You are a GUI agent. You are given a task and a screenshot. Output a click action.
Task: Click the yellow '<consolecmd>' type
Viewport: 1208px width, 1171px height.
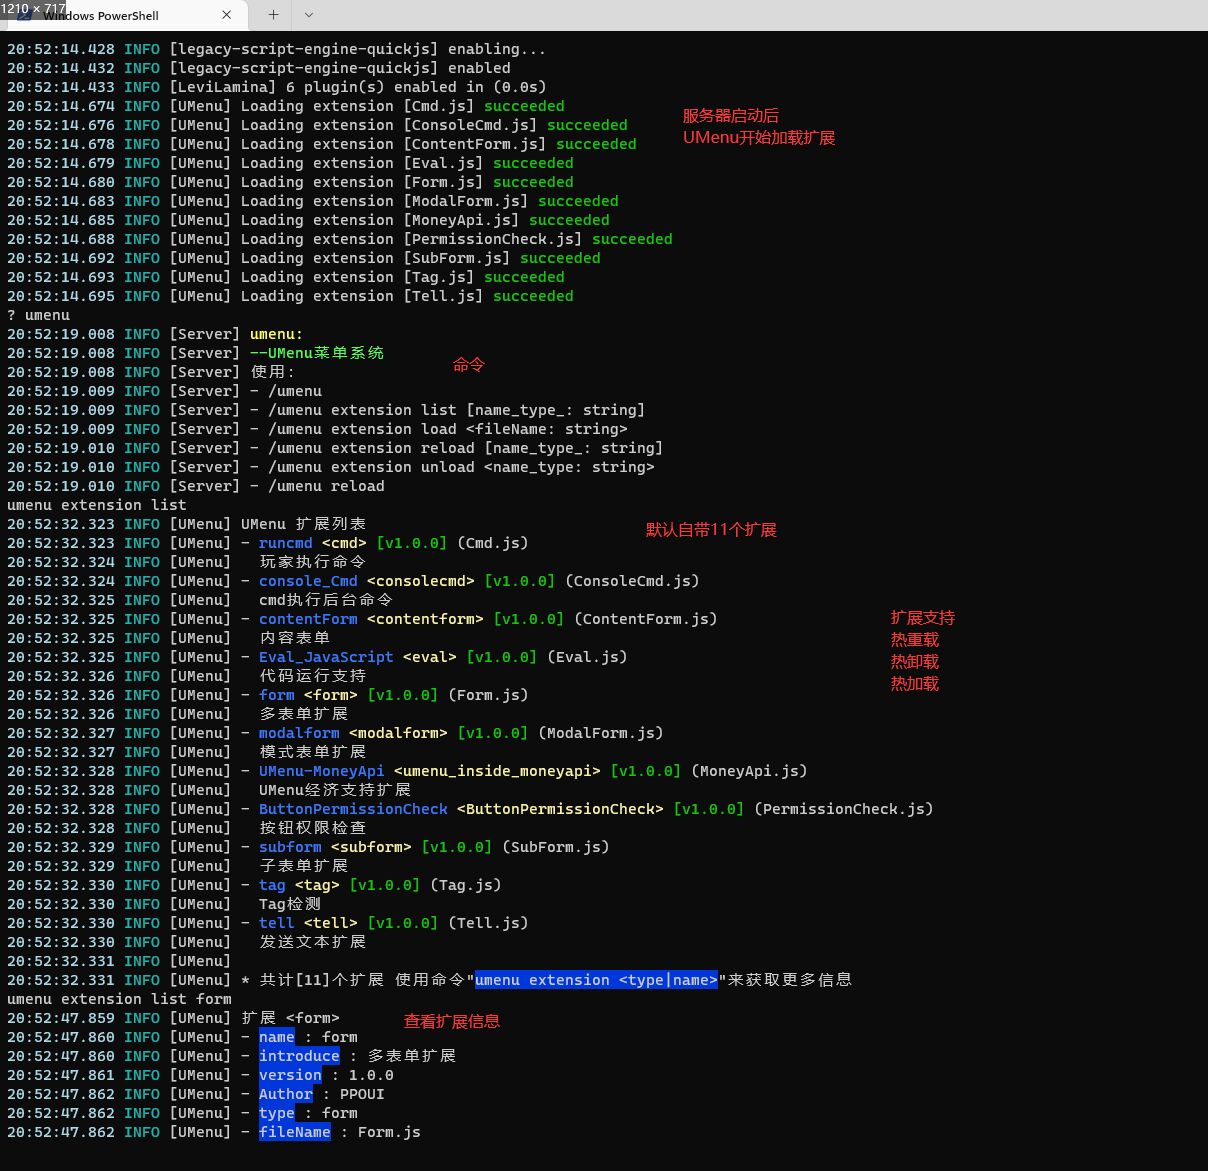click(421, 581)
